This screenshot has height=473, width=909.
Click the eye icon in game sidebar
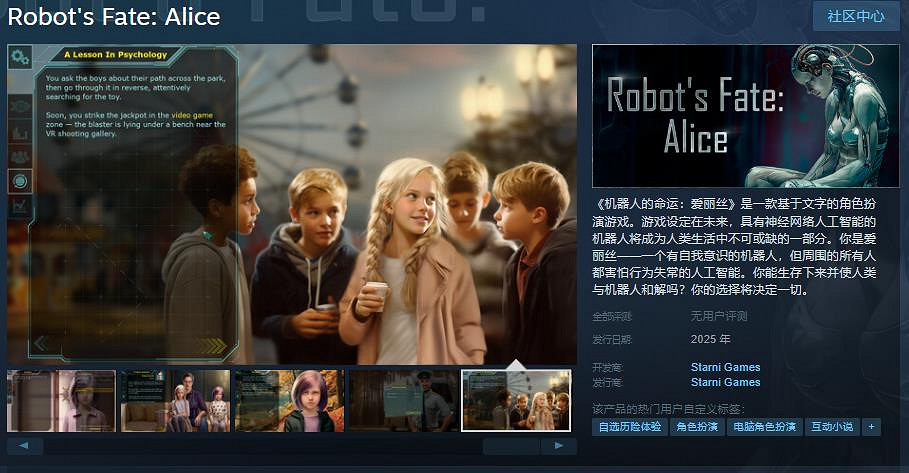(x=20, y=107)
